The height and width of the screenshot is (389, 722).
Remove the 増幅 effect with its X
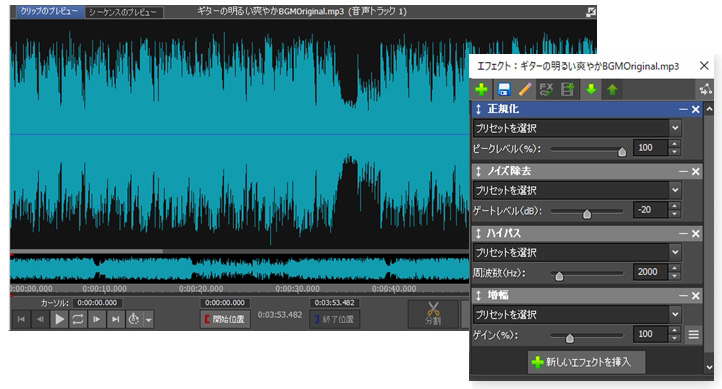695,296
